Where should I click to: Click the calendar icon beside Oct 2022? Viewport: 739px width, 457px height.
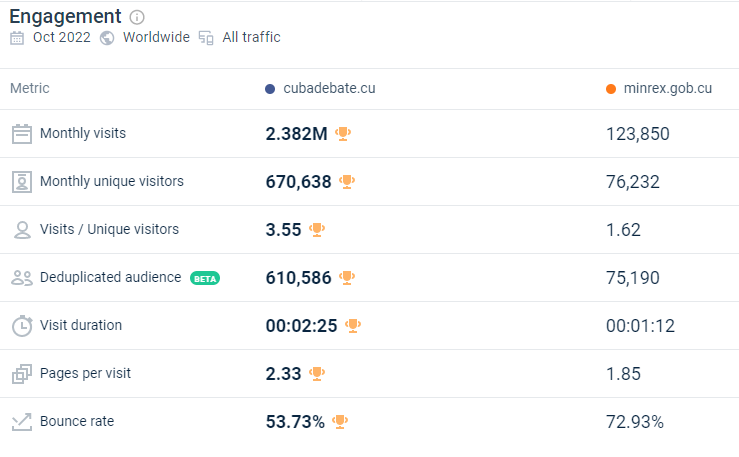coord(17,38)
